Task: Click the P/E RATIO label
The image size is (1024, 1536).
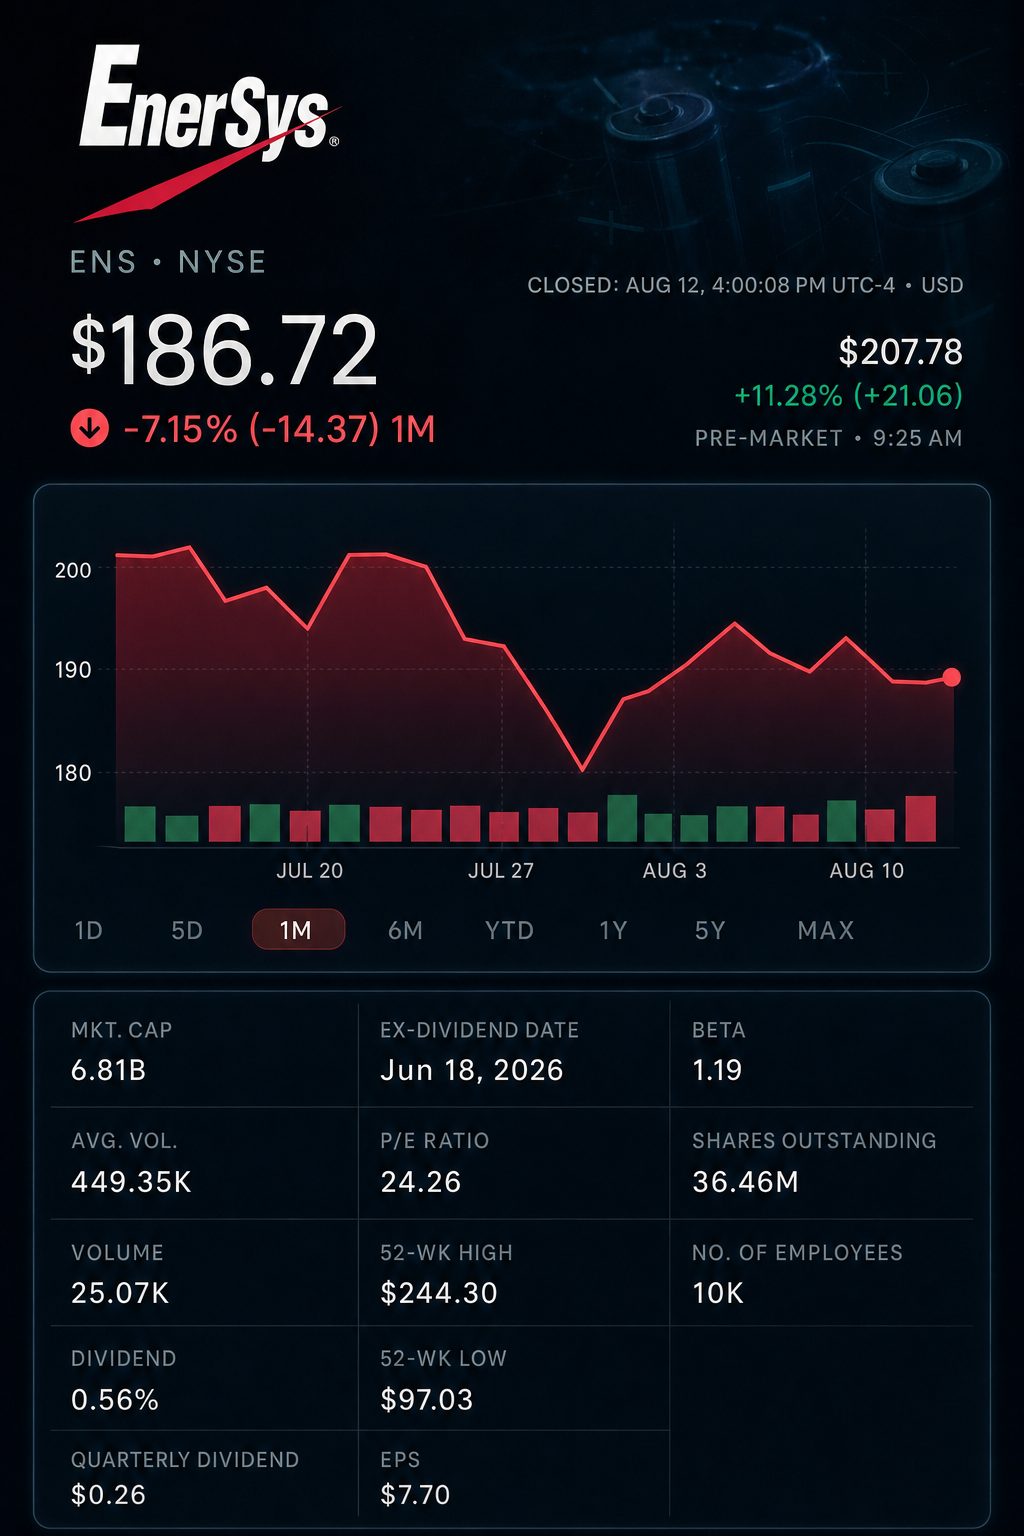Action: click(x=434, y=1141)
